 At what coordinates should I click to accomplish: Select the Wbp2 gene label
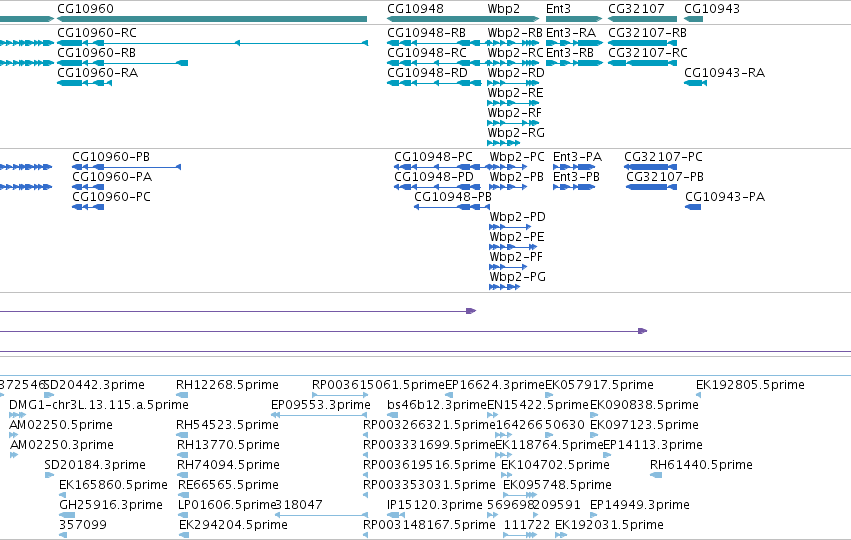pyautogui.click(x=504, y=9)
